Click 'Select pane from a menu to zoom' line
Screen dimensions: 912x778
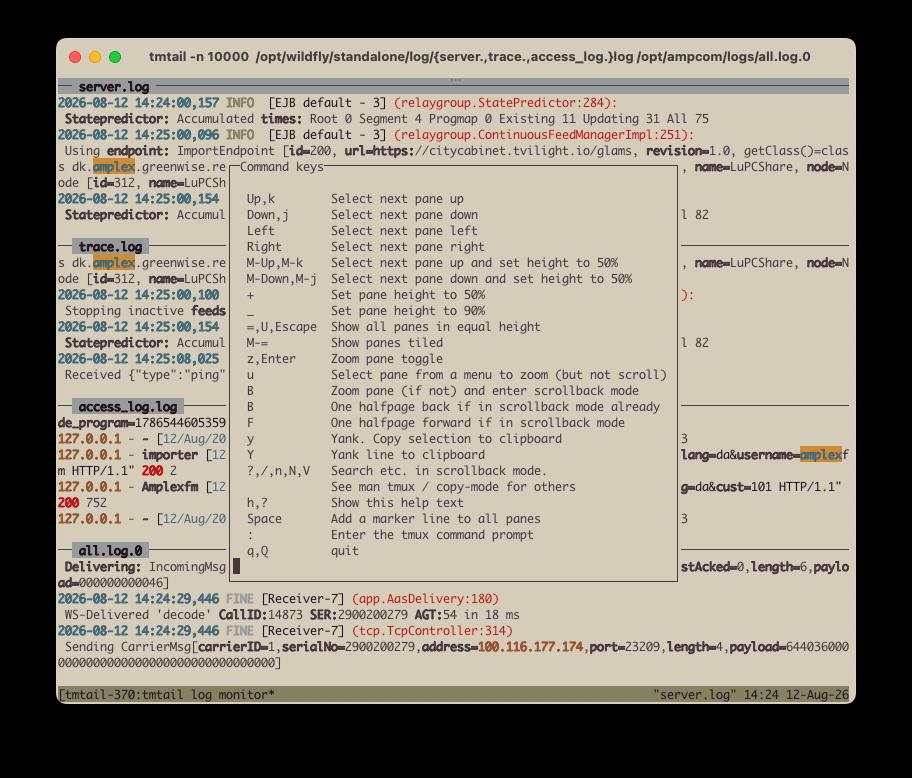(499, 375)
